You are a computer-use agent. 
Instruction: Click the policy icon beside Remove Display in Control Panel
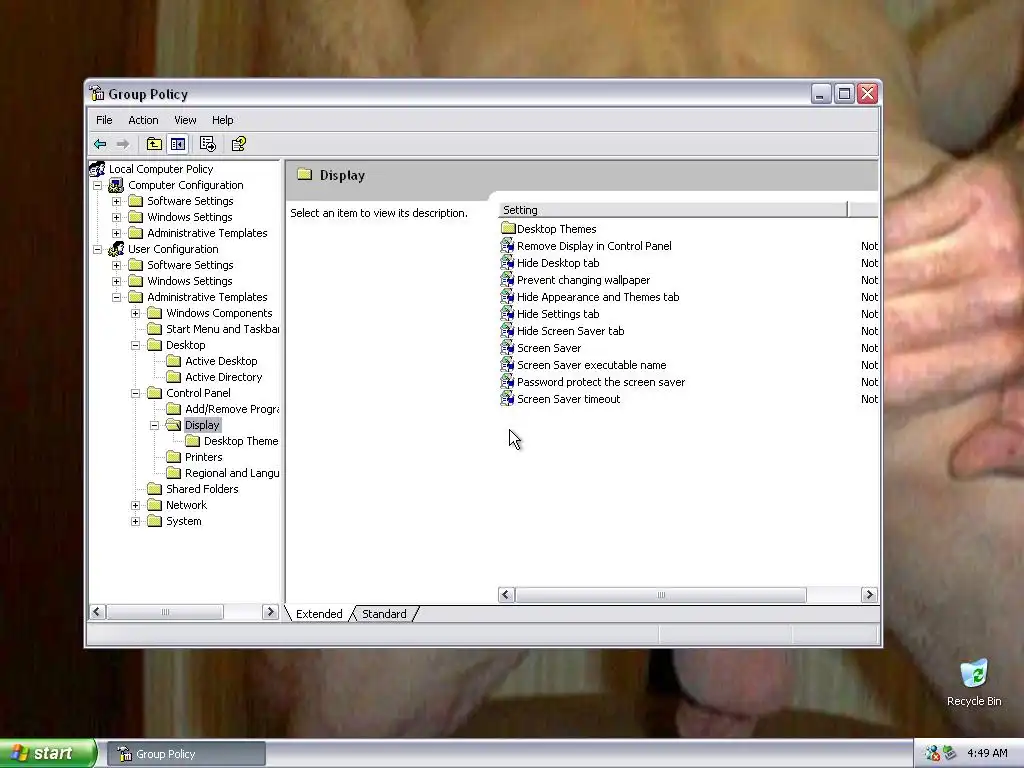(x=507, y=246)
